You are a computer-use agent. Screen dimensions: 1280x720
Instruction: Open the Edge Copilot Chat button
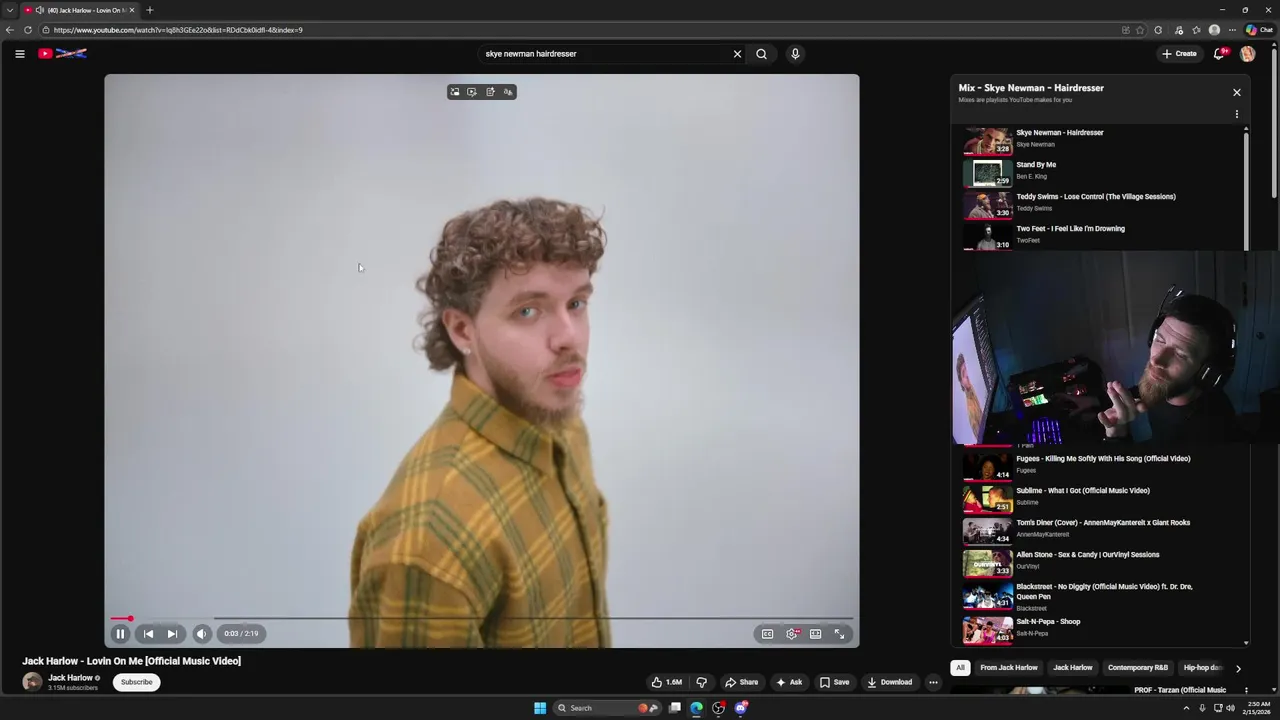[1259, 30]
